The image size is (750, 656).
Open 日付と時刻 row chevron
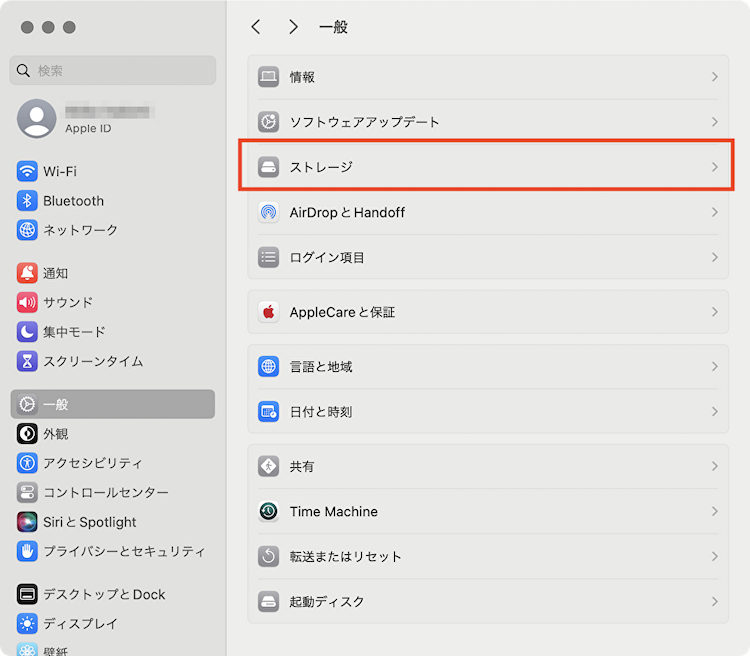(x=715, y=411)
